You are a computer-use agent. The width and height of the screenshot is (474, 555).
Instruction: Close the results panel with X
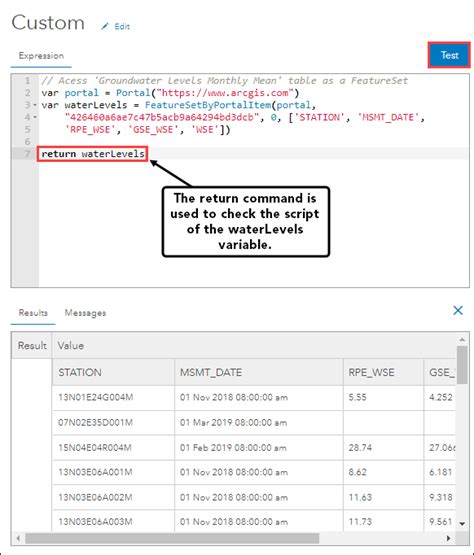458,310
